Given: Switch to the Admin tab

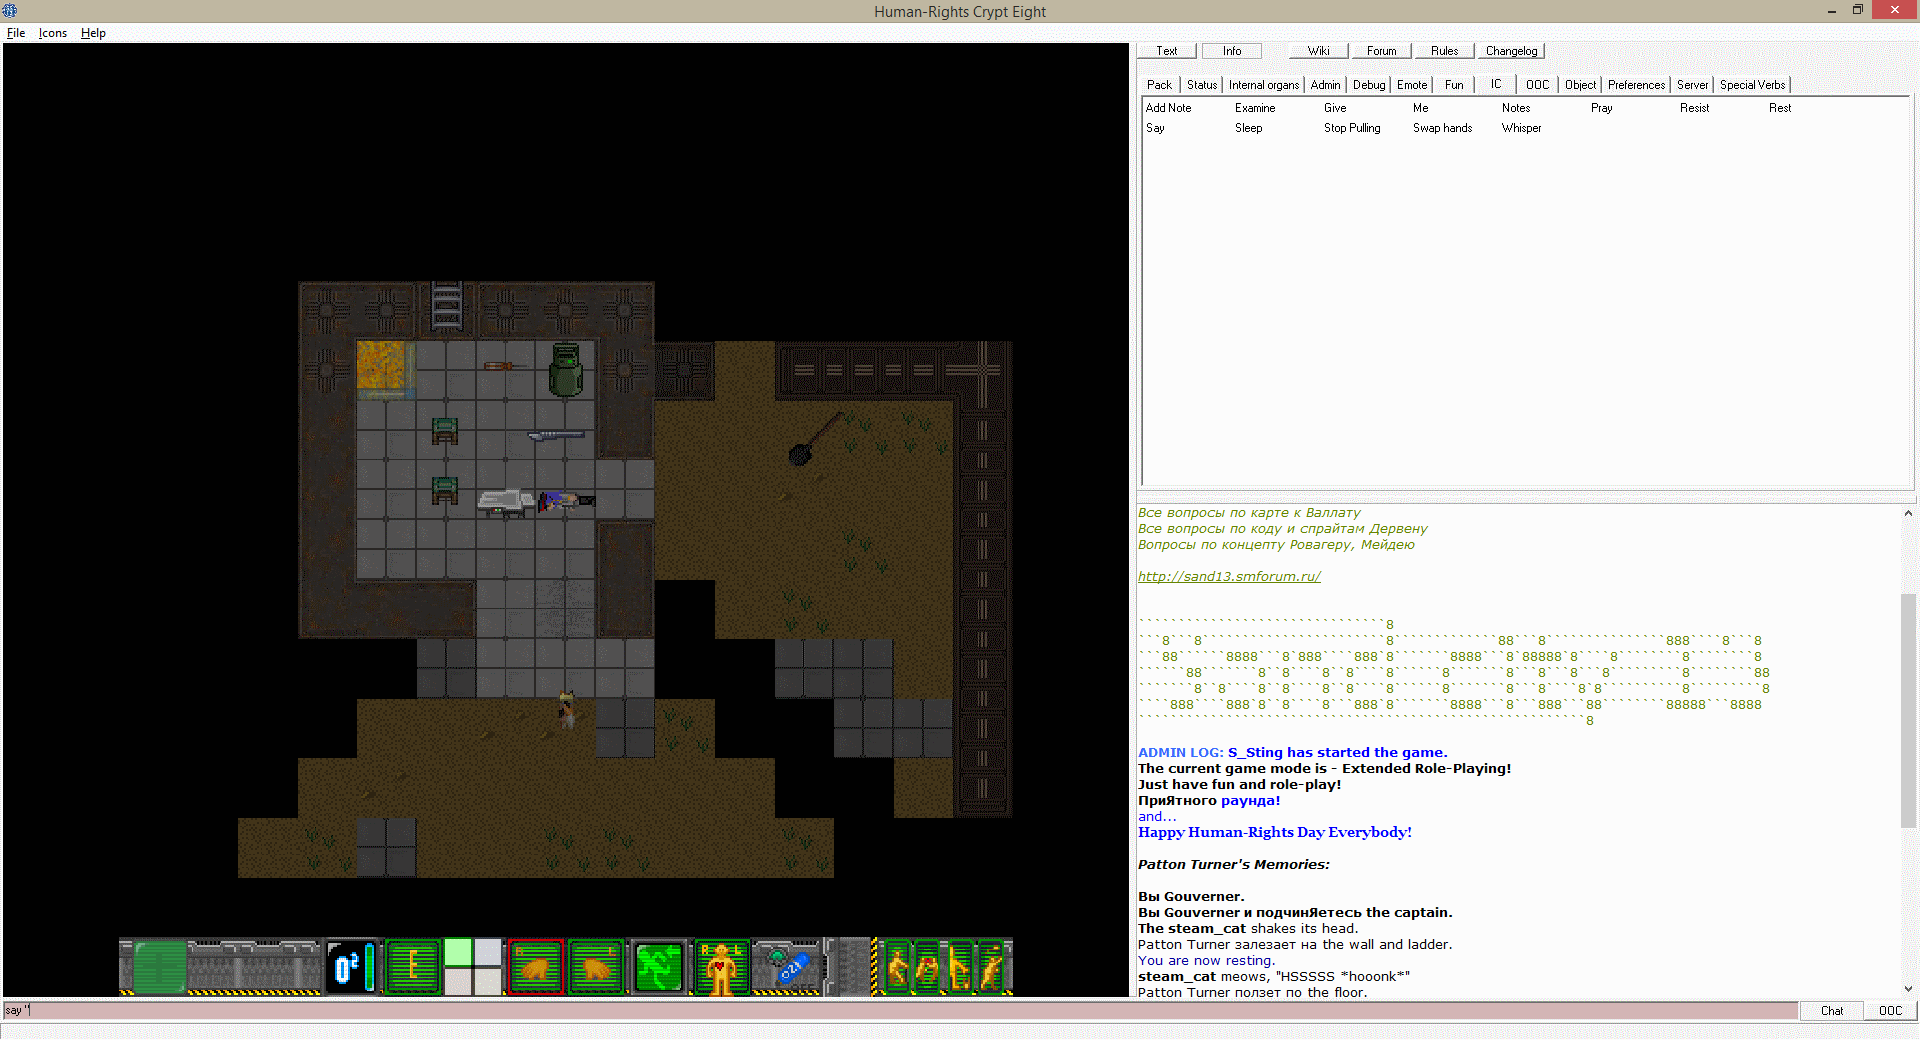Looking at the screenshot, I should click(x=1325, y=85).
